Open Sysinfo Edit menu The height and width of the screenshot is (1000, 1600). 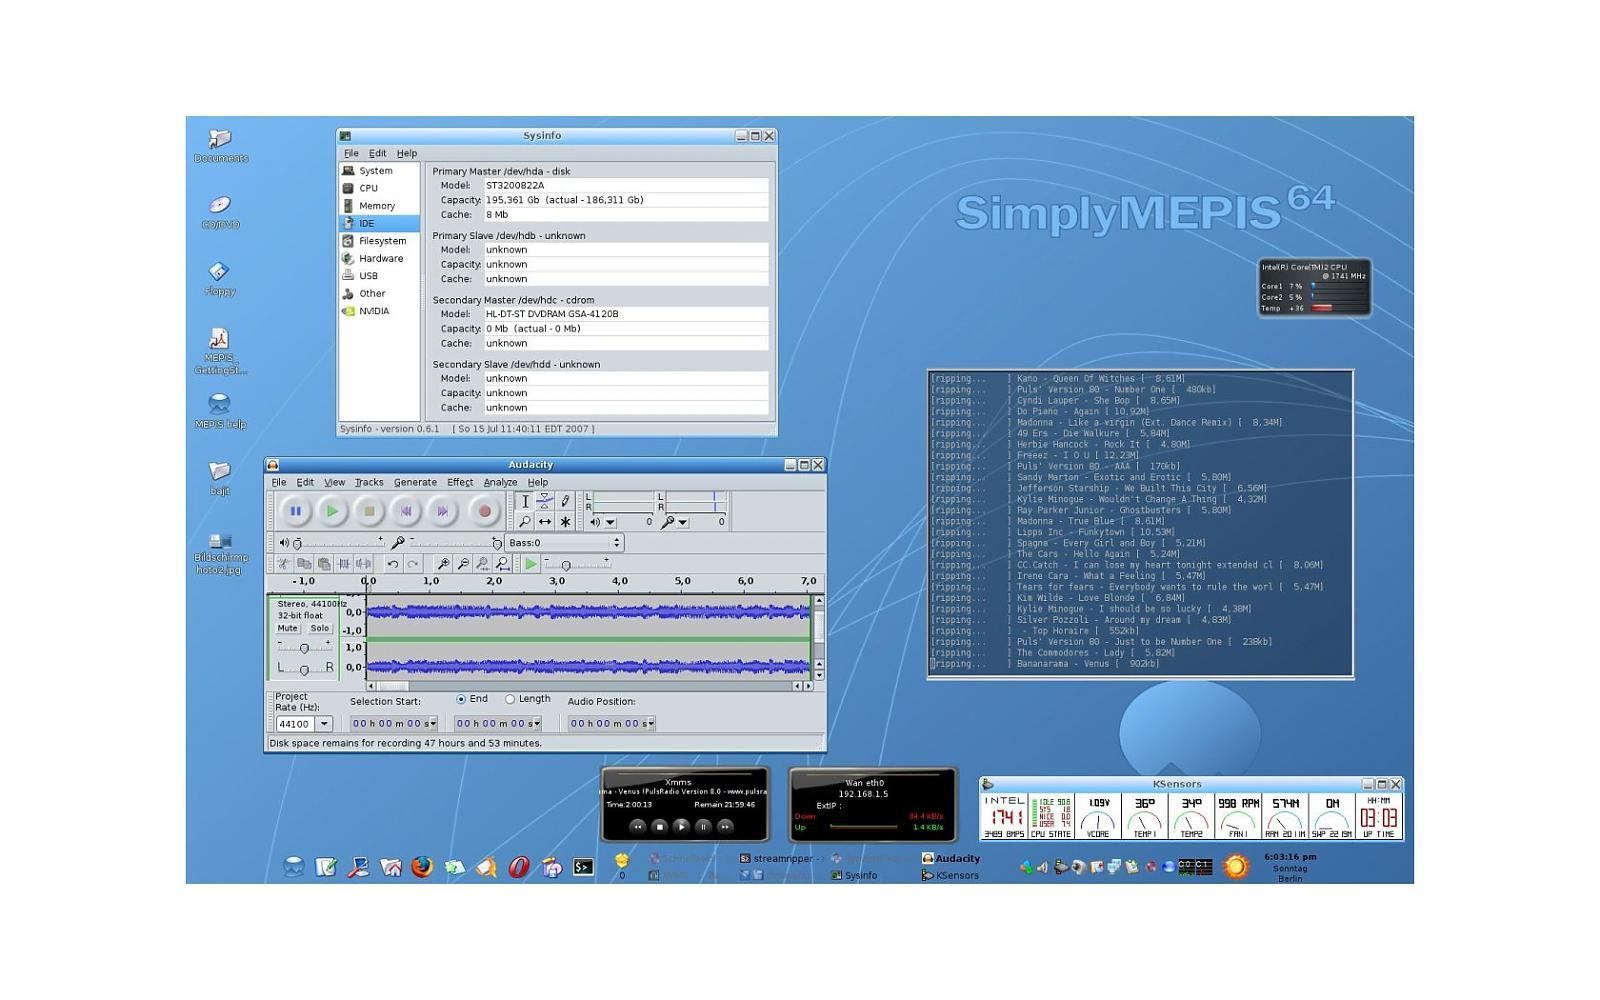click(x=377, y=153)
